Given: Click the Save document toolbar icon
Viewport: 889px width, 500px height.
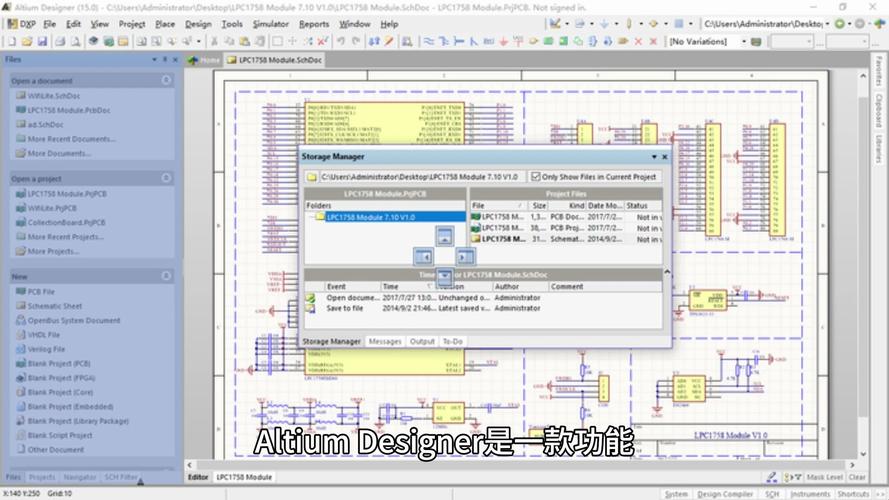Looking at the screenshot, I should pyautogui.click(x=42, y=41).
